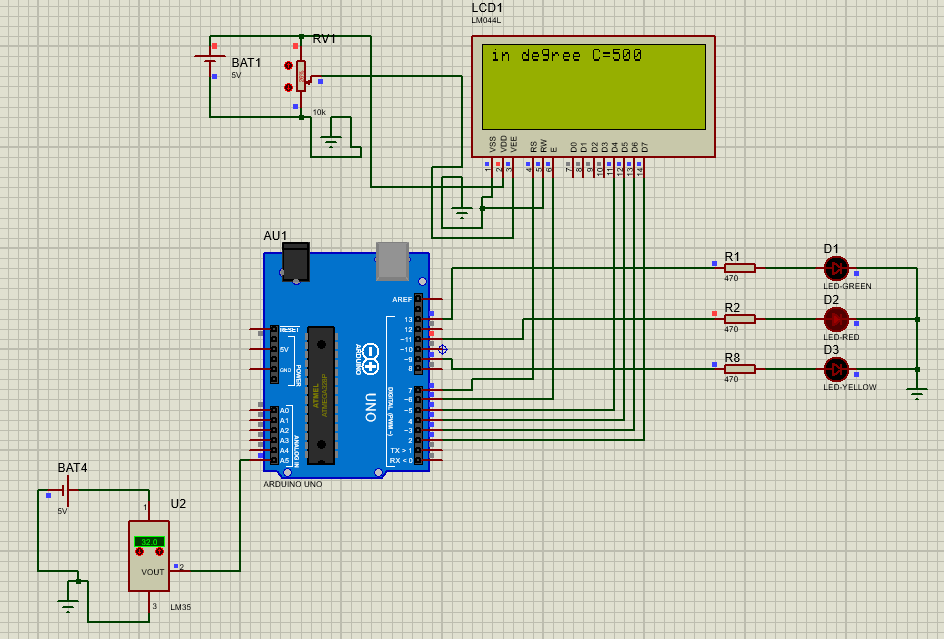This screenshot has height=639, width=944.
Task: Select the BAT1 battery symbol
Action: 210,59
